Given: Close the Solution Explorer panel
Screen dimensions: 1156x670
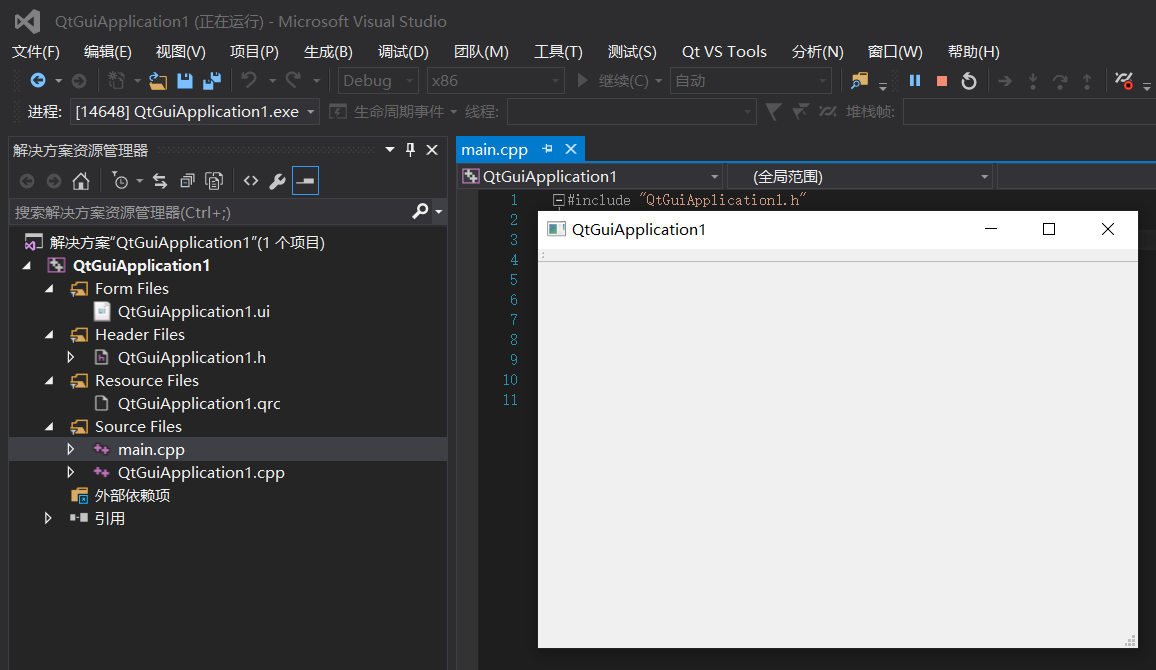Looking at the screenshot, I should click(432, 150).
